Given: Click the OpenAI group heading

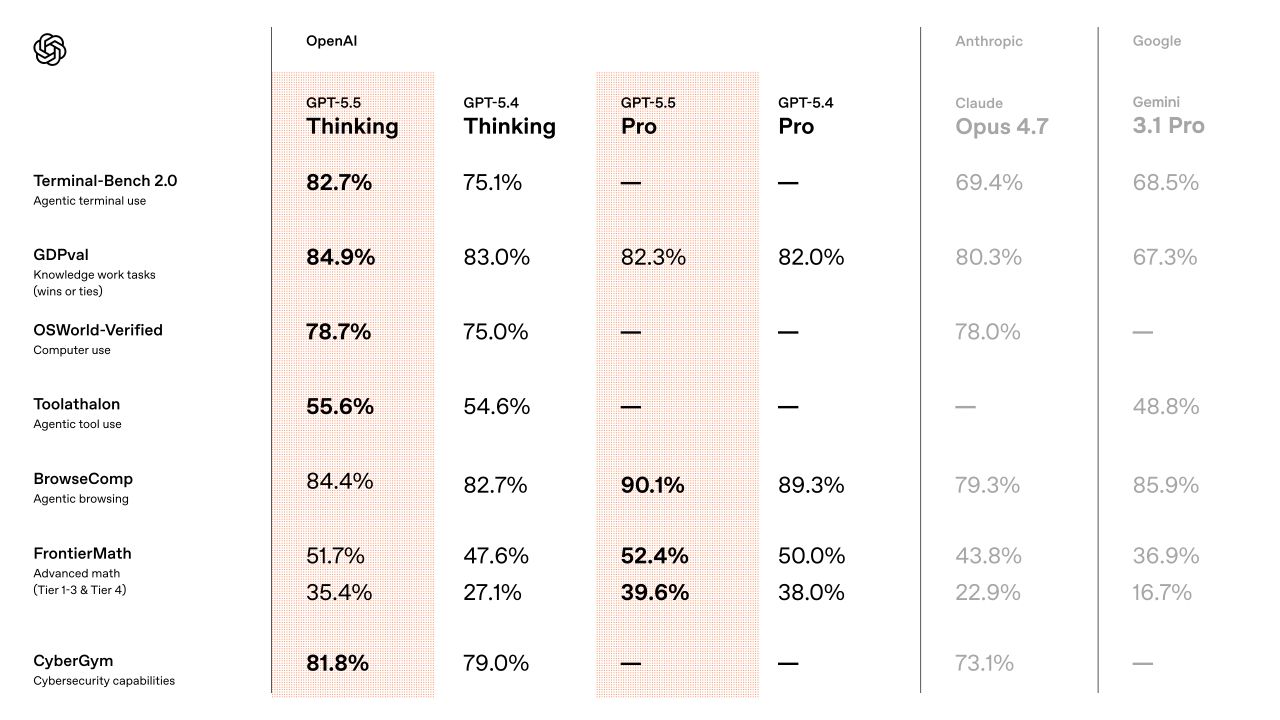Looking at the screenshot, I should (331, 41).
